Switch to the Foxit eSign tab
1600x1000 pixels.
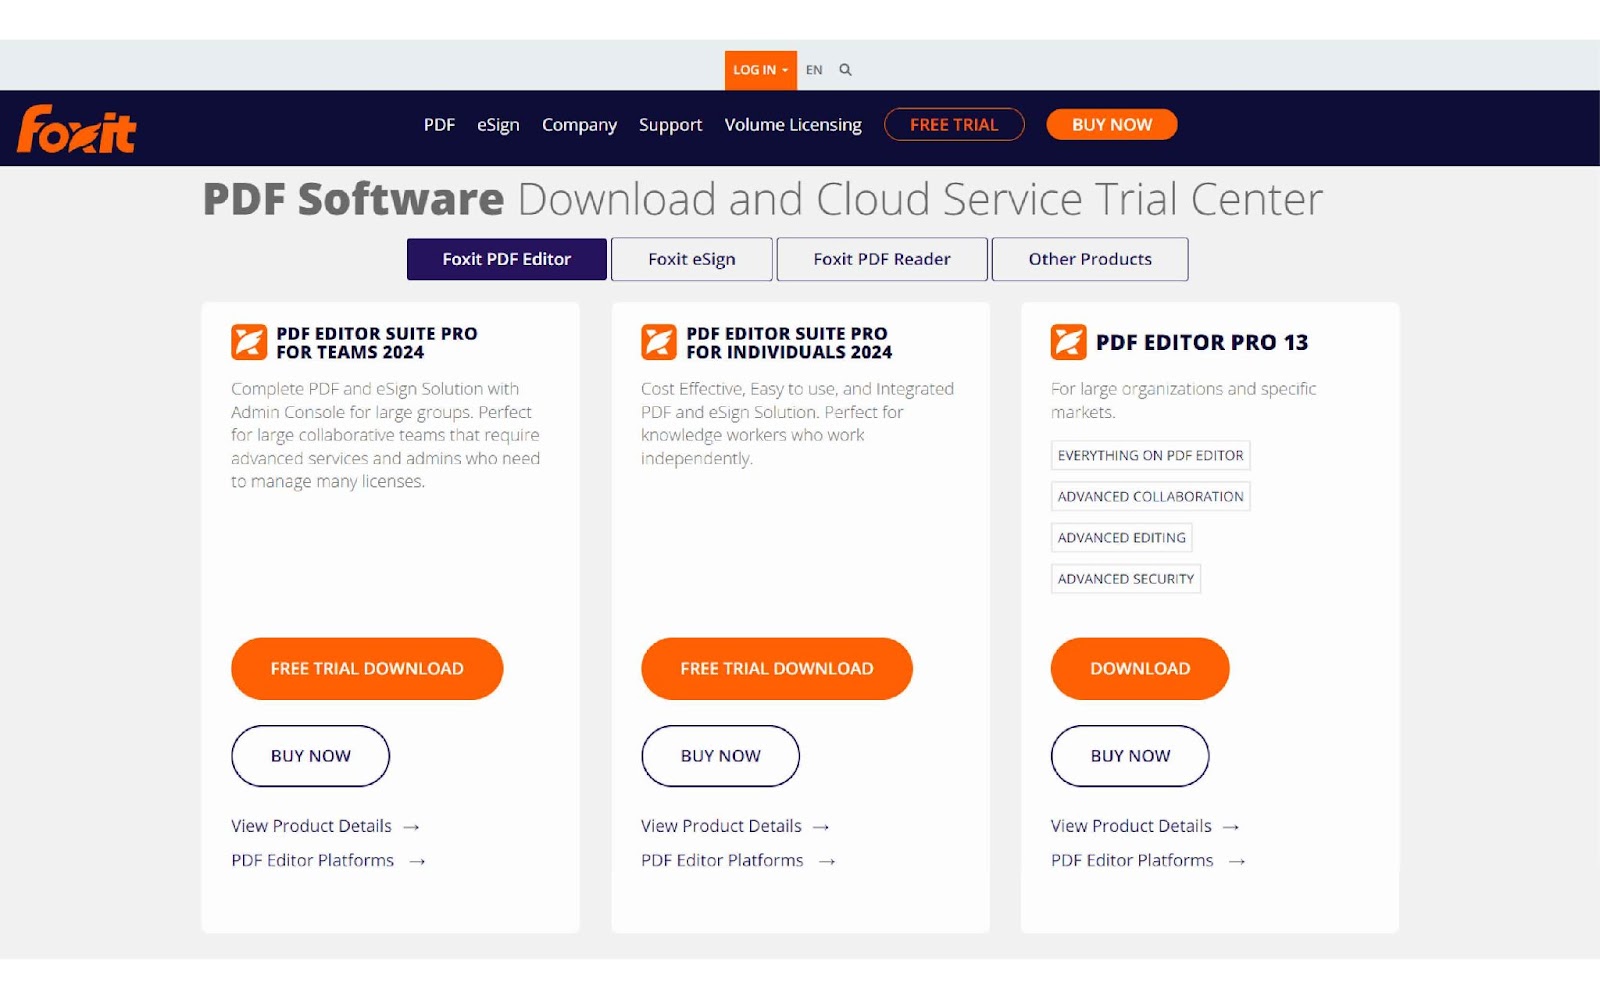pyautogui.click(x=692, y=259)
